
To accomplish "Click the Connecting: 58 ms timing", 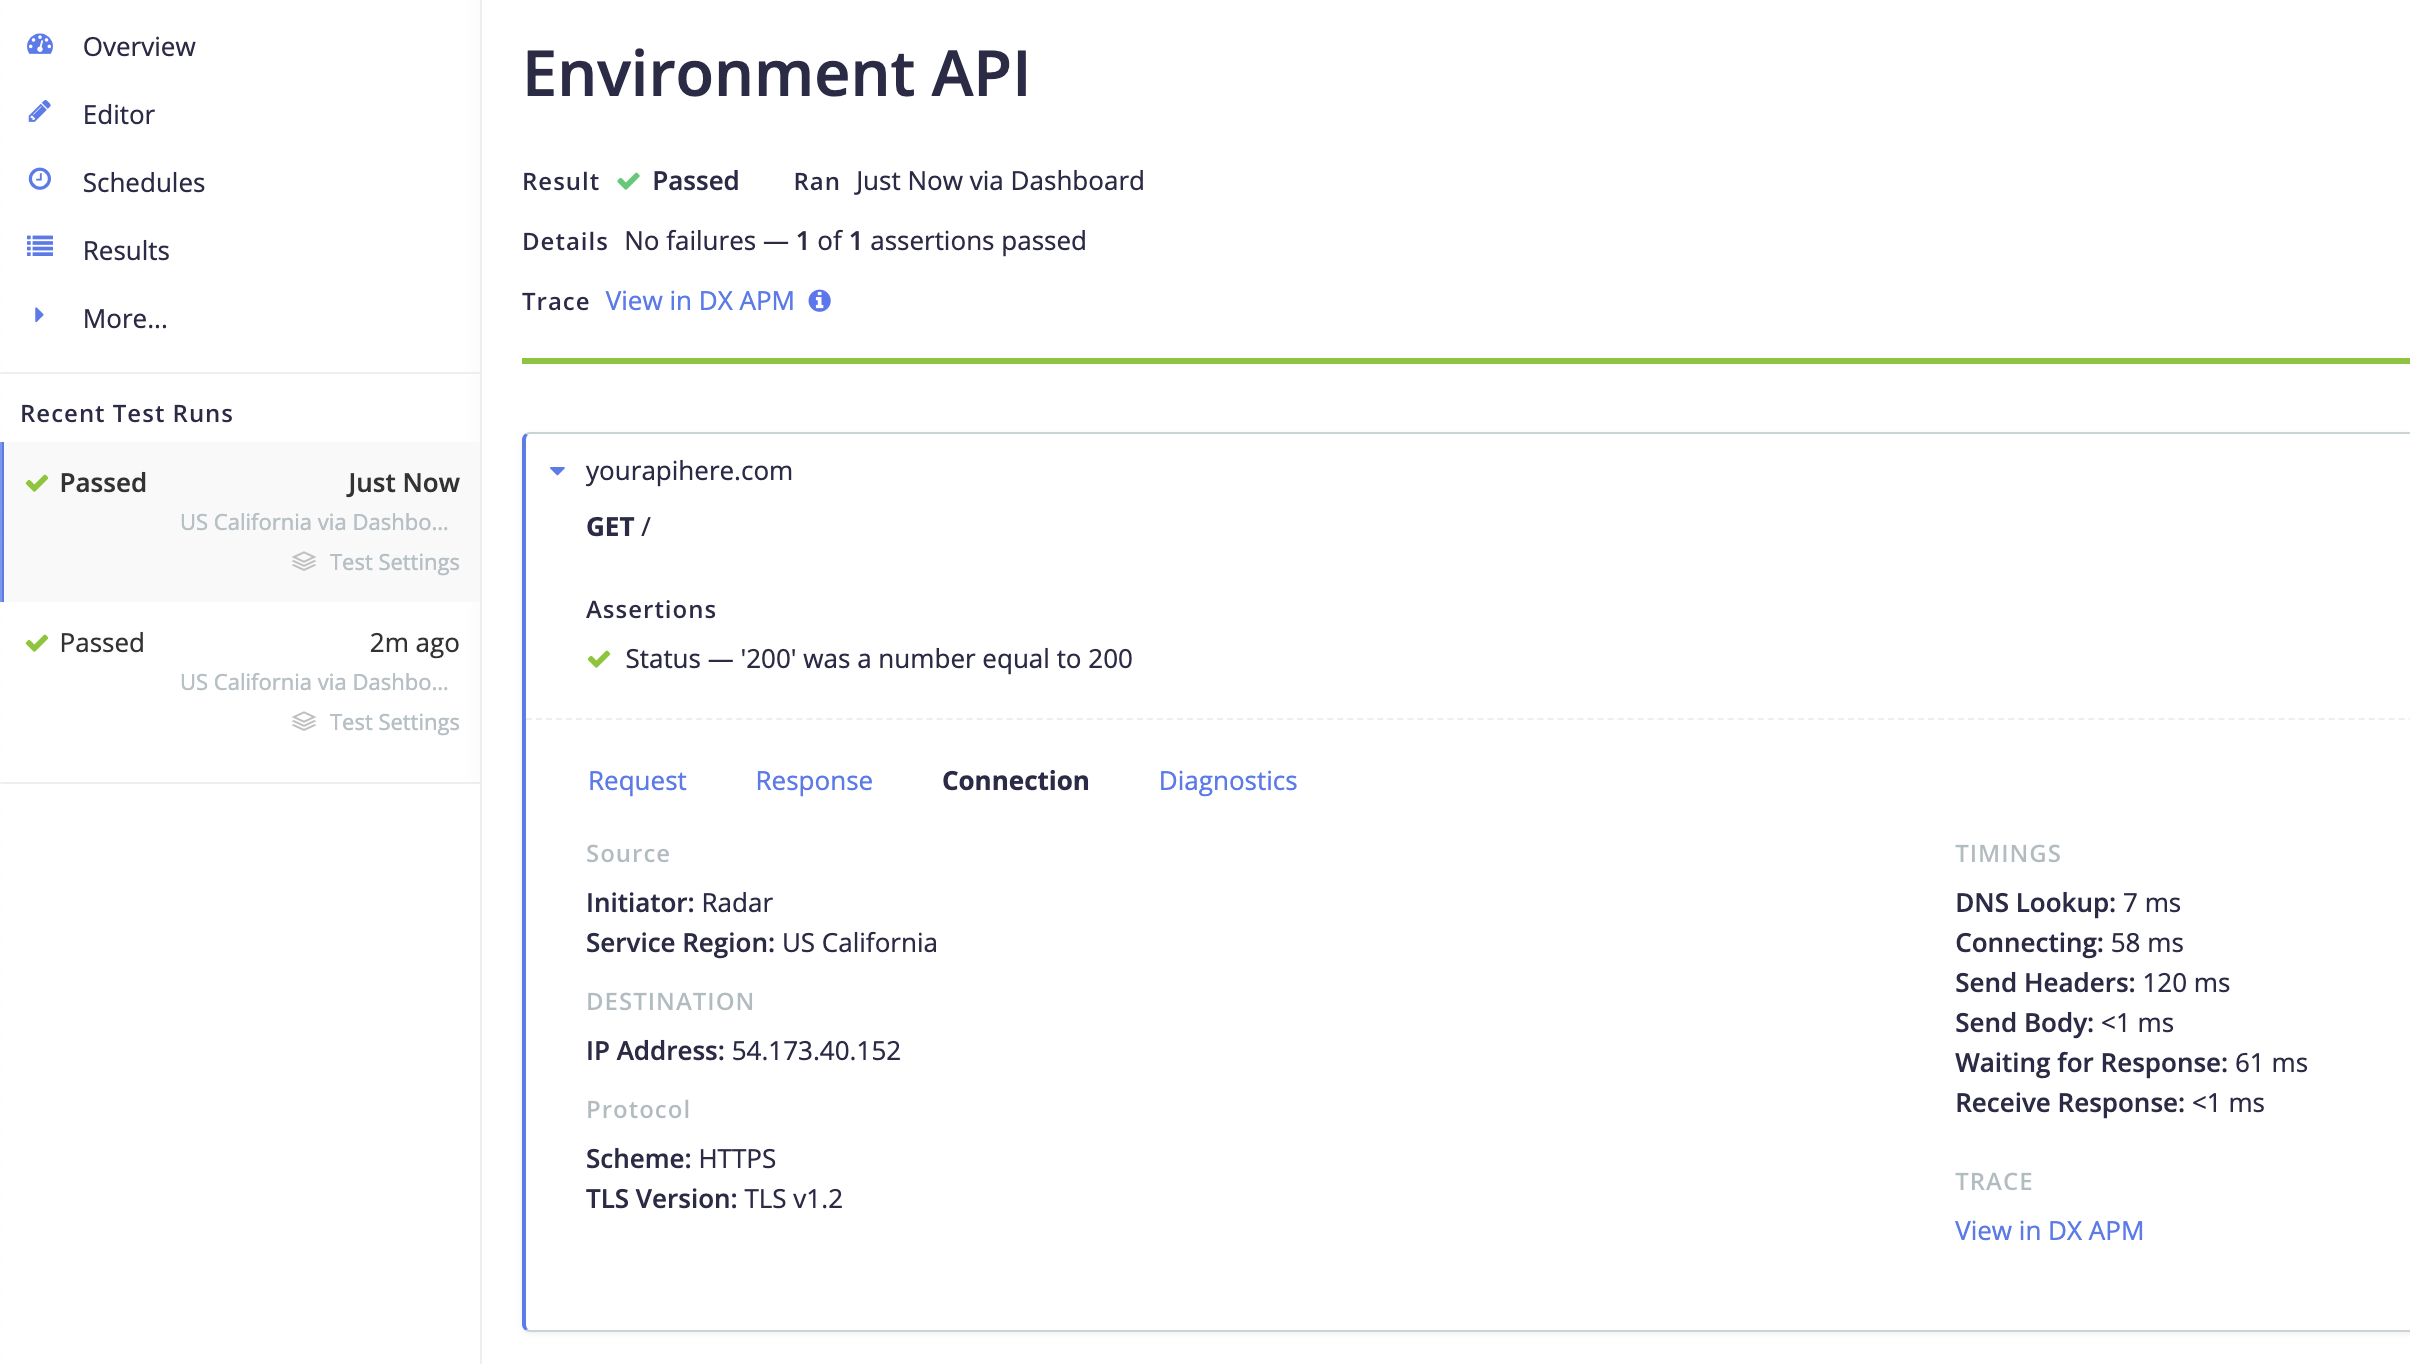I will point(2069,943).
